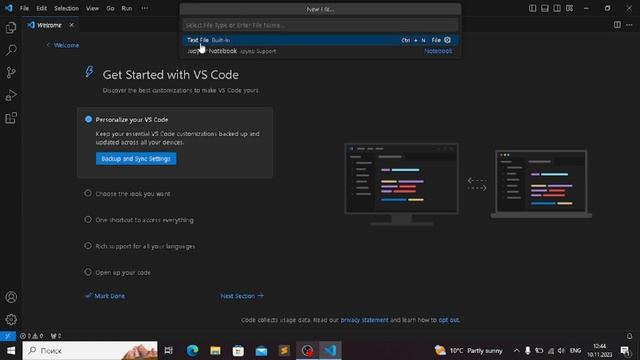Open the View menu
This screenshot has width=640, height=360.
click(x=92, y=8)
